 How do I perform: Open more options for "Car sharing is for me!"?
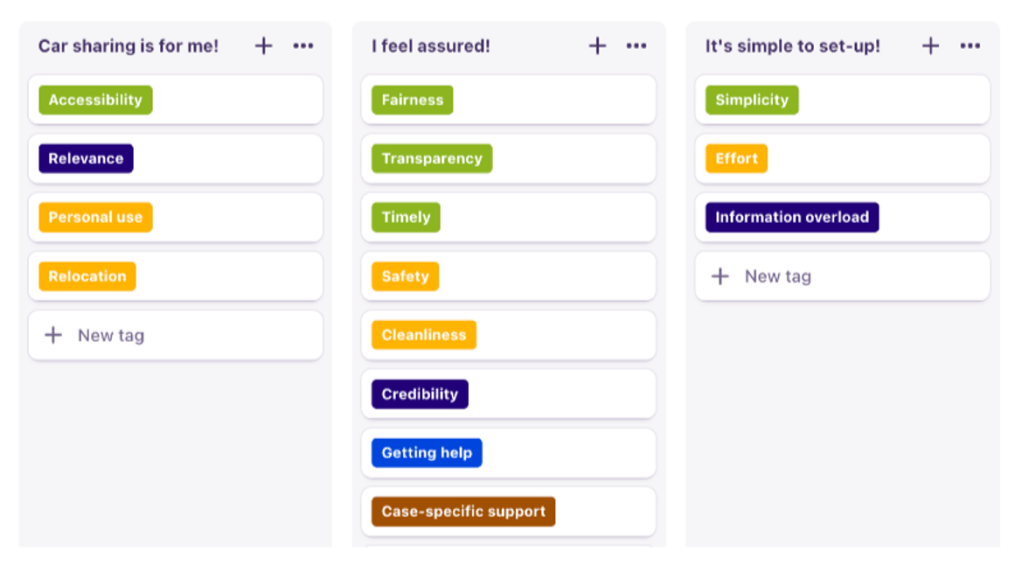[x=303, y=46]
